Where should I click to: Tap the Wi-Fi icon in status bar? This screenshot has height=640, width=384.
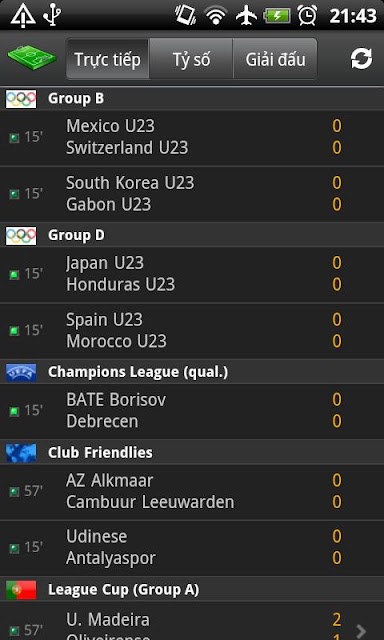point(216,16)
